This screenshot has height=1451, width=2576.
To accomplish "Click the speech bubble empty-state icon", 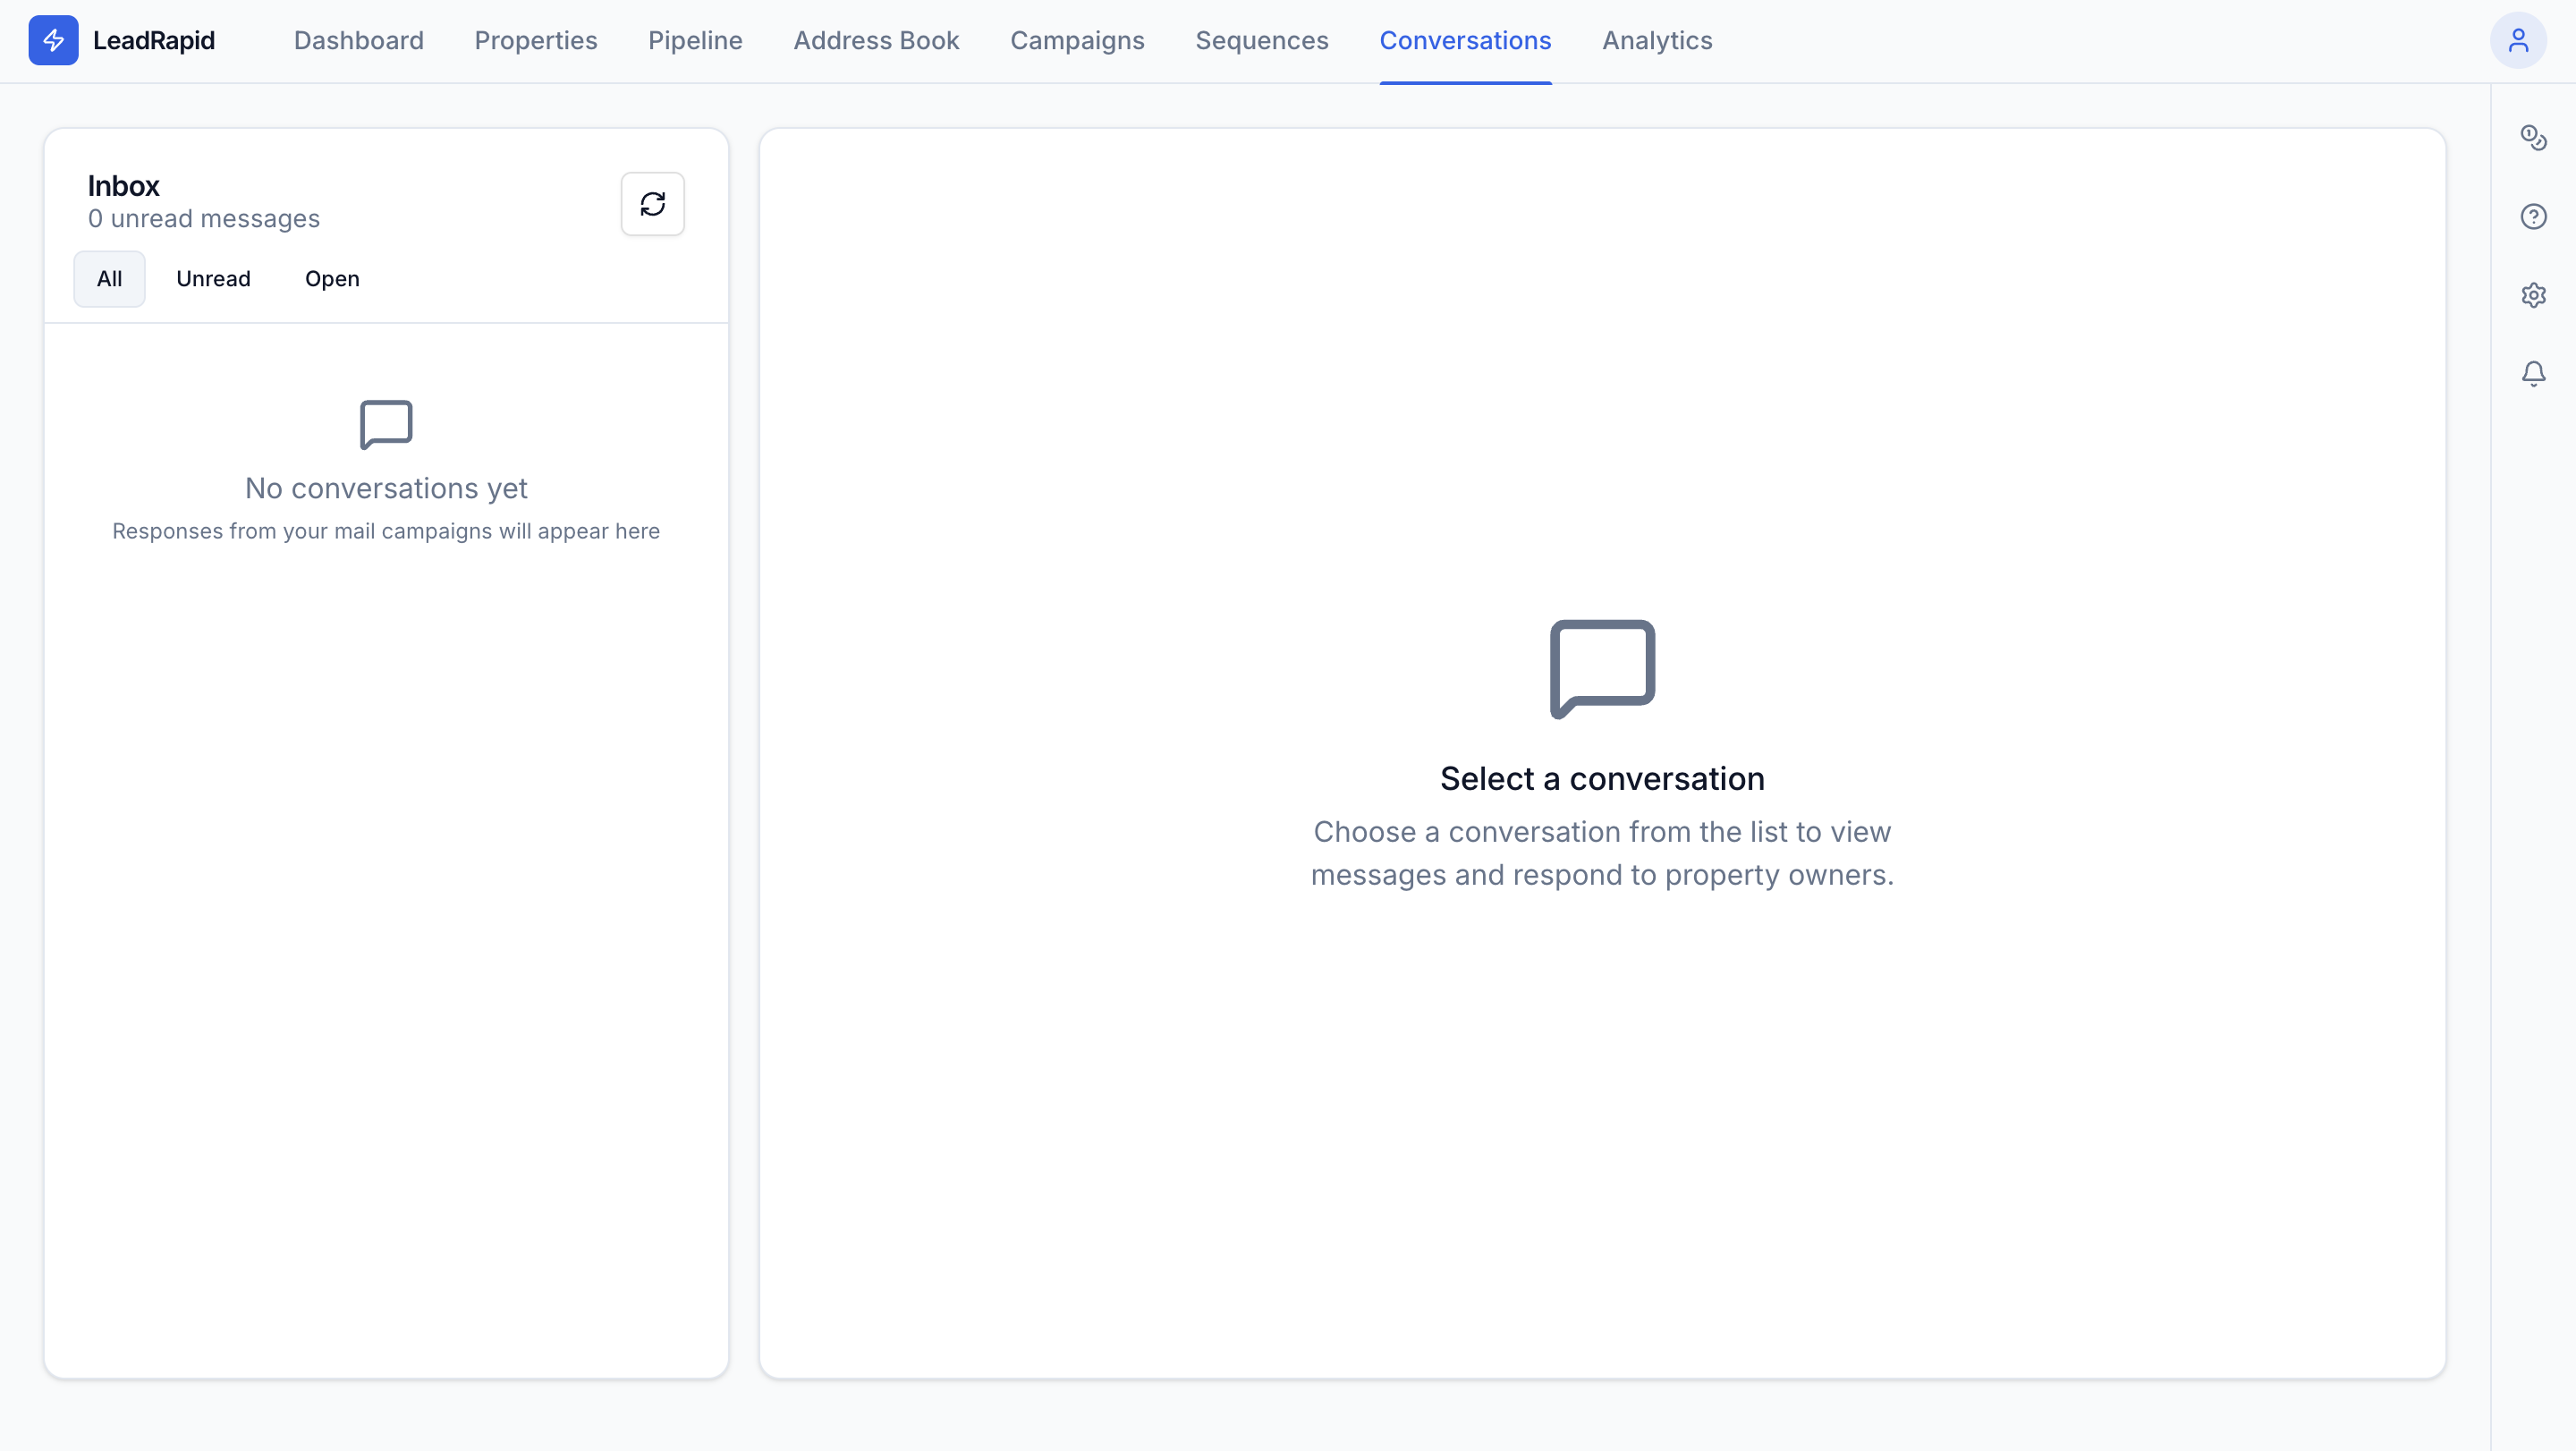I will [1601, 668].
